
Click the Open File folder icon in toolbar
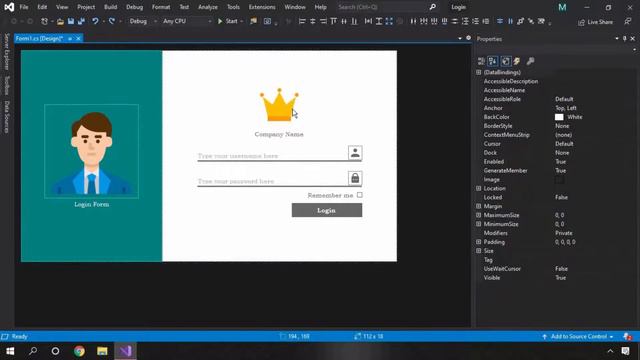pos(60,21)
